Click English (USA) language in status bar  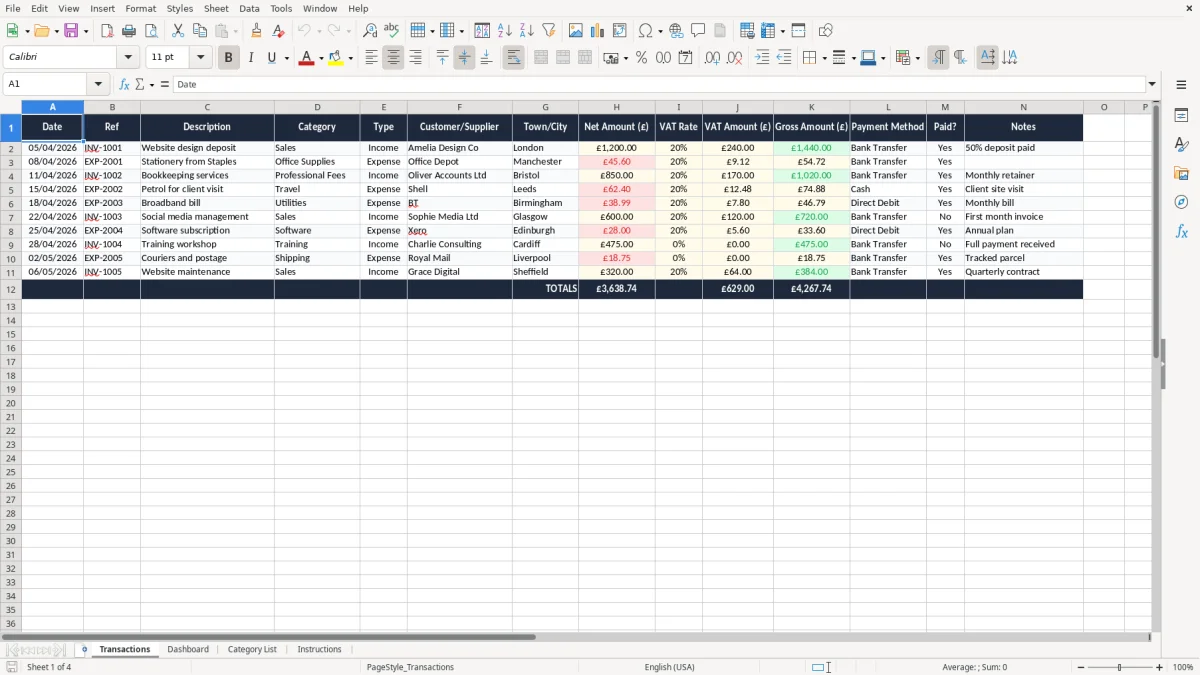(669, 667)
